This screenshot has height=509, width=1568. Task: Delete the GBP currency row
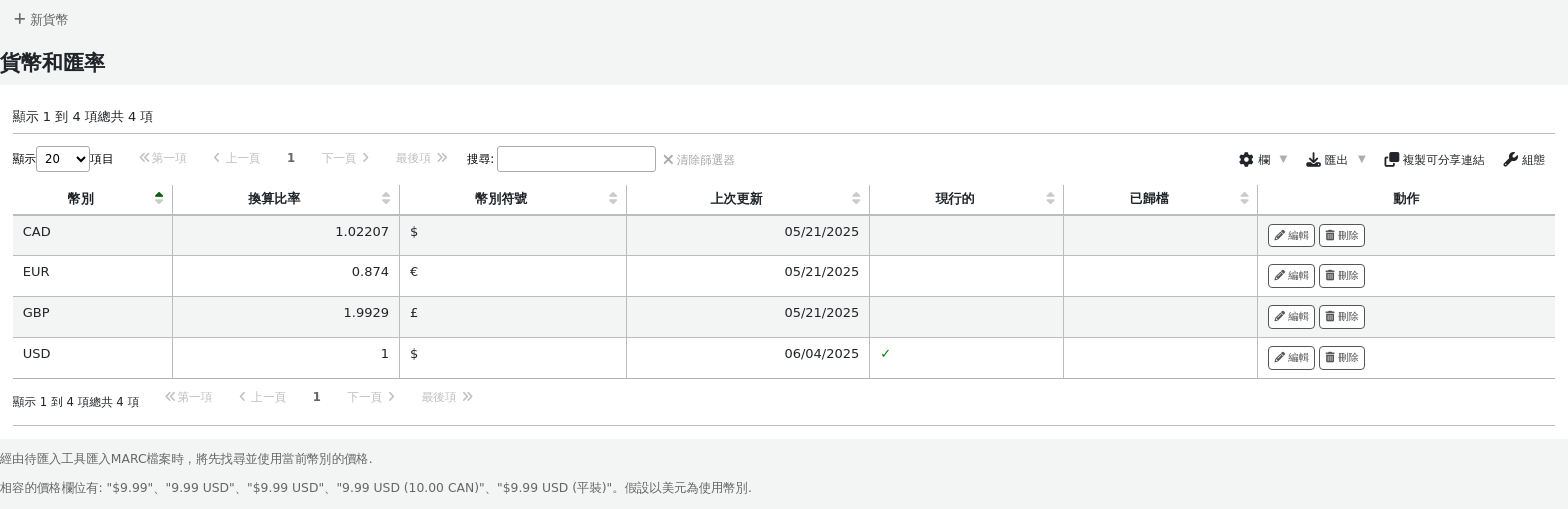[x=1341, y=316]
